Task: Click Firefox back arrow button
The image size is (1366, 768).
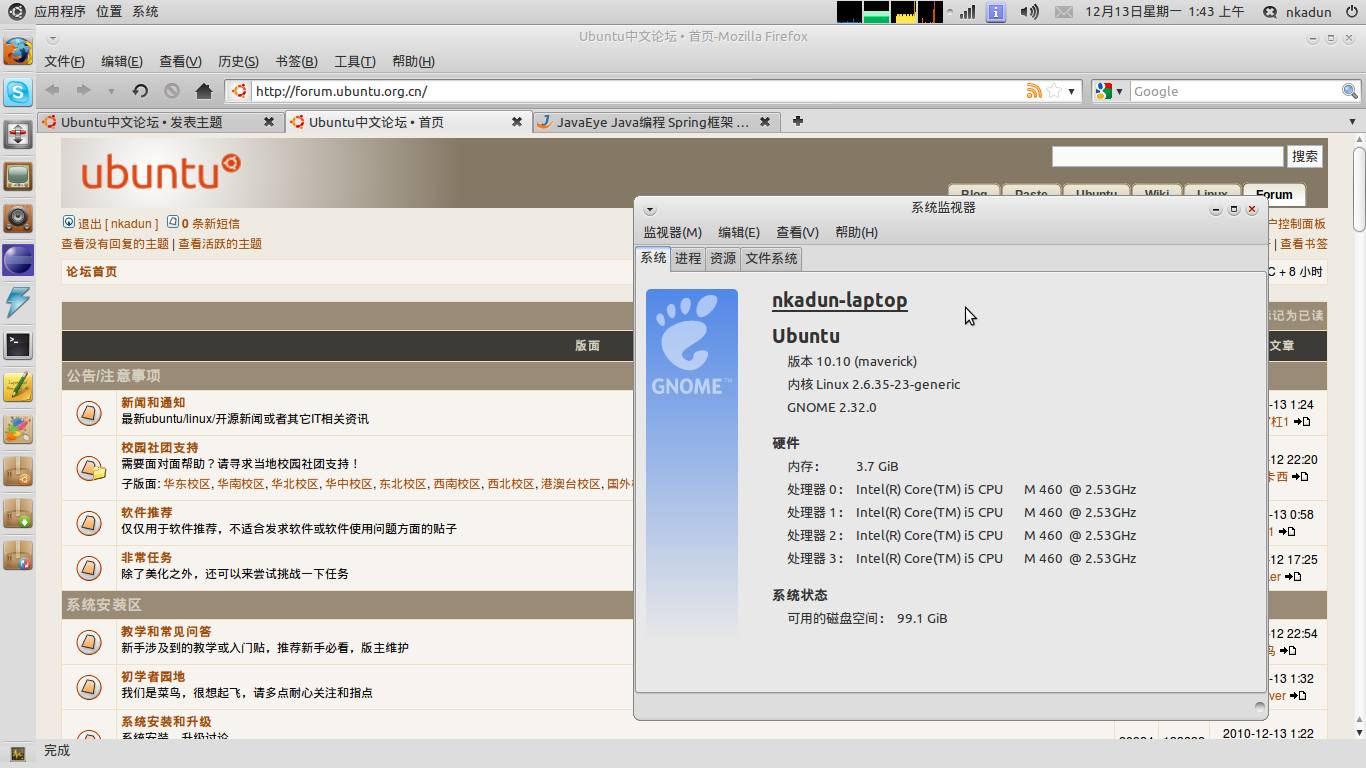Action: (x=52, y=91)
